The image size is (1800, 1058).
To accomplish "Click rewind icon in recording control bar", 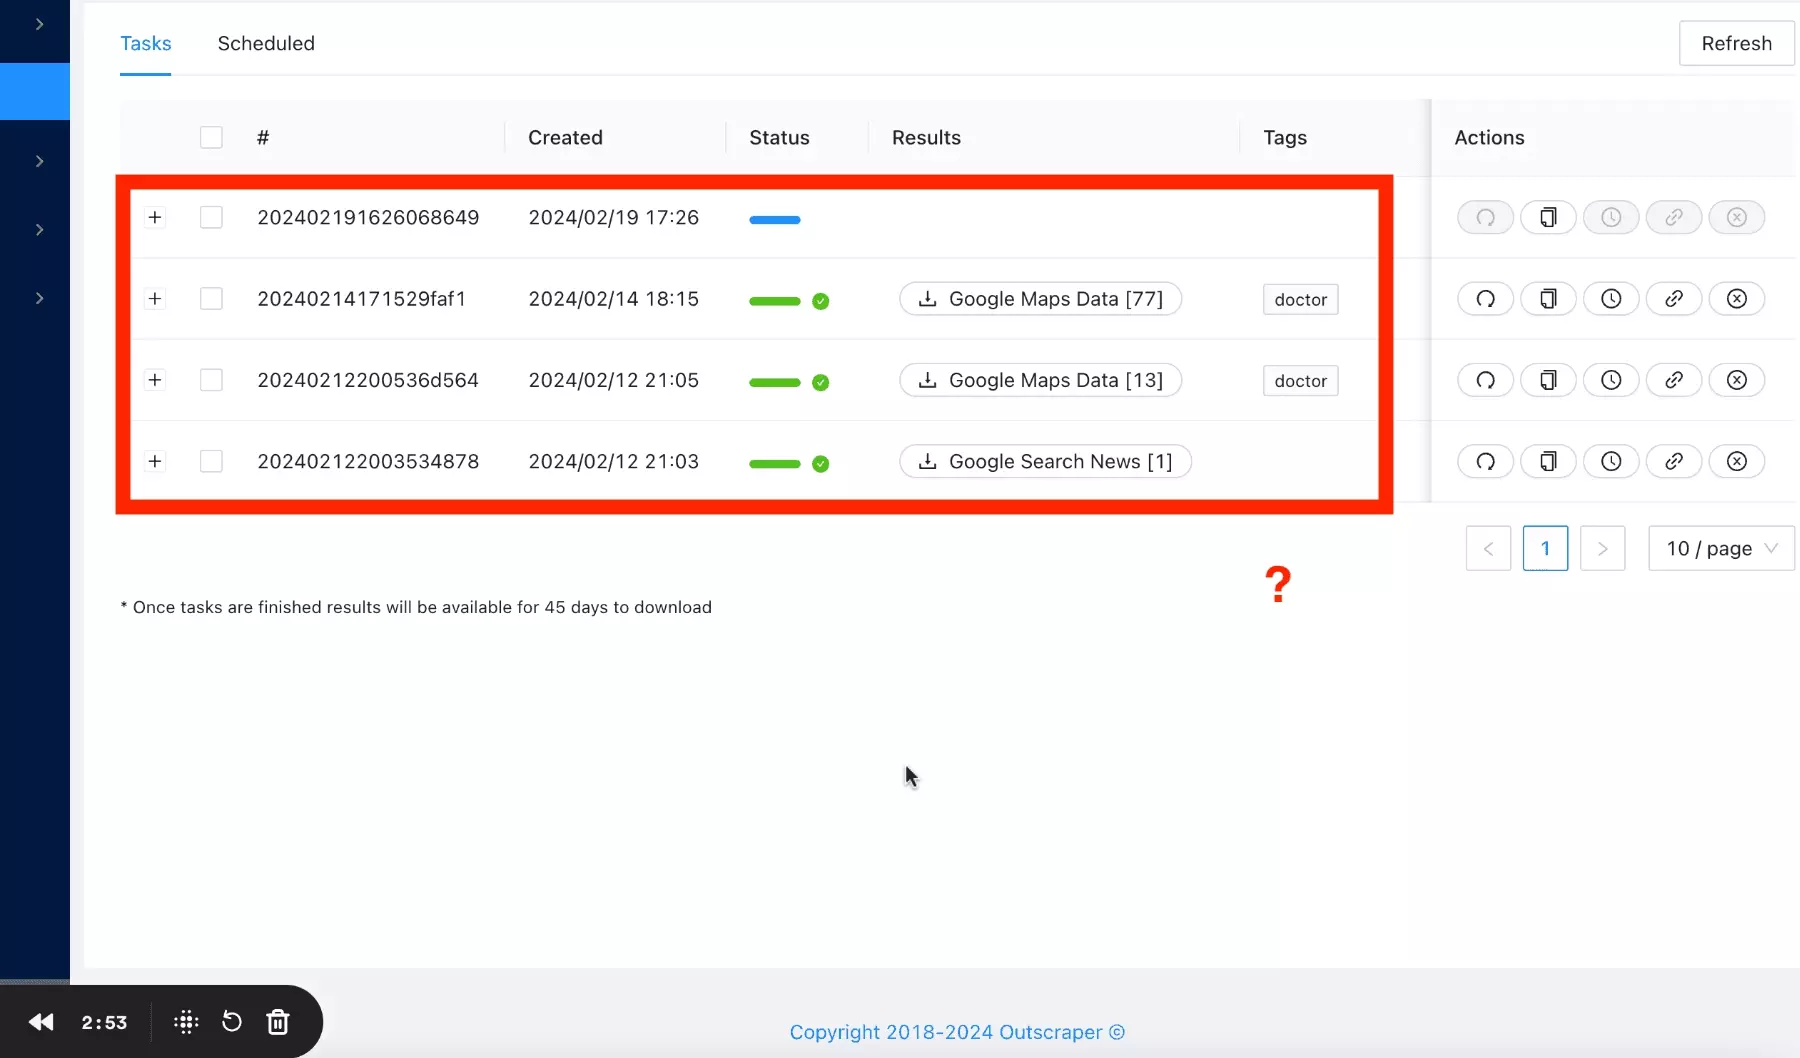I will pos(41,1022).
